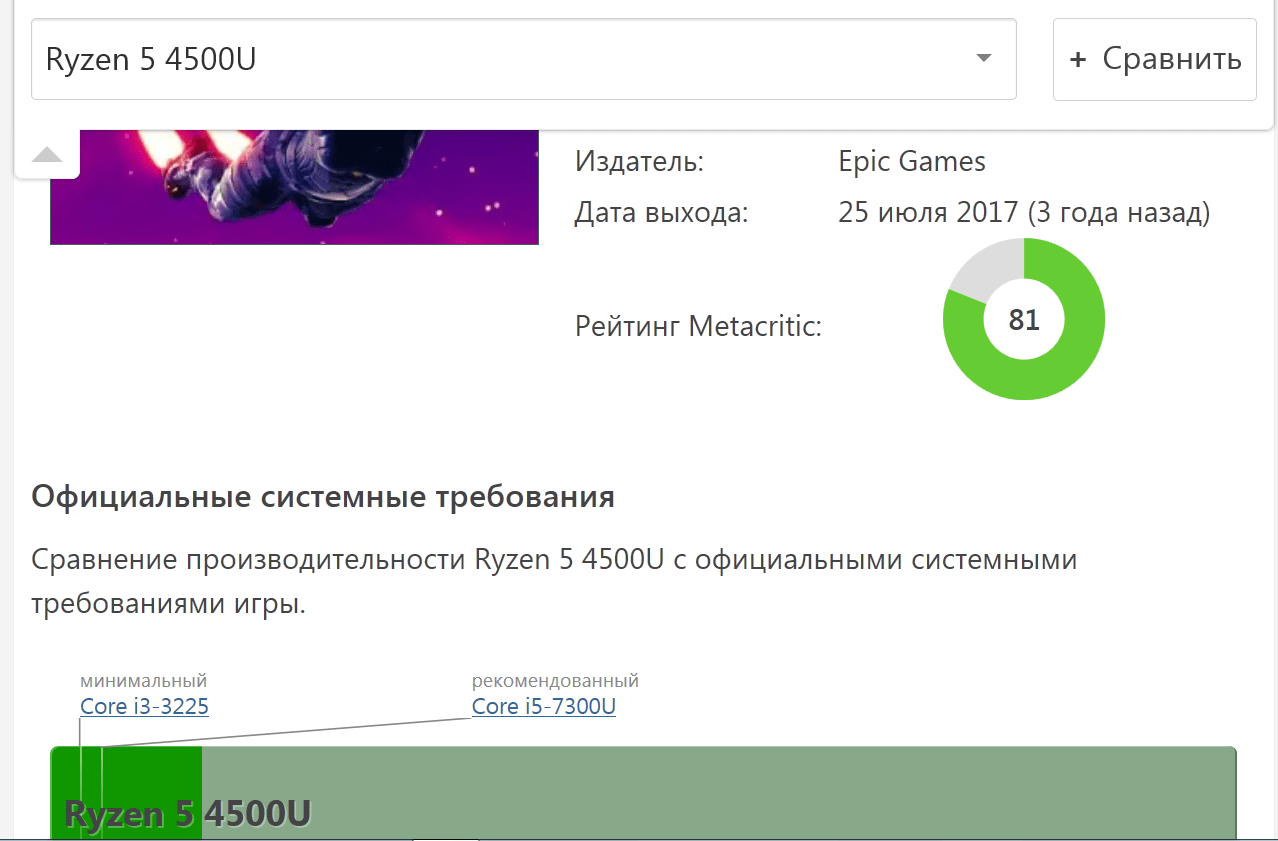Image resolution: width=1278 pixels, height=841 pixels.
Task: Open the Core i3-3225 link
Action: click(x=144, y=707)
